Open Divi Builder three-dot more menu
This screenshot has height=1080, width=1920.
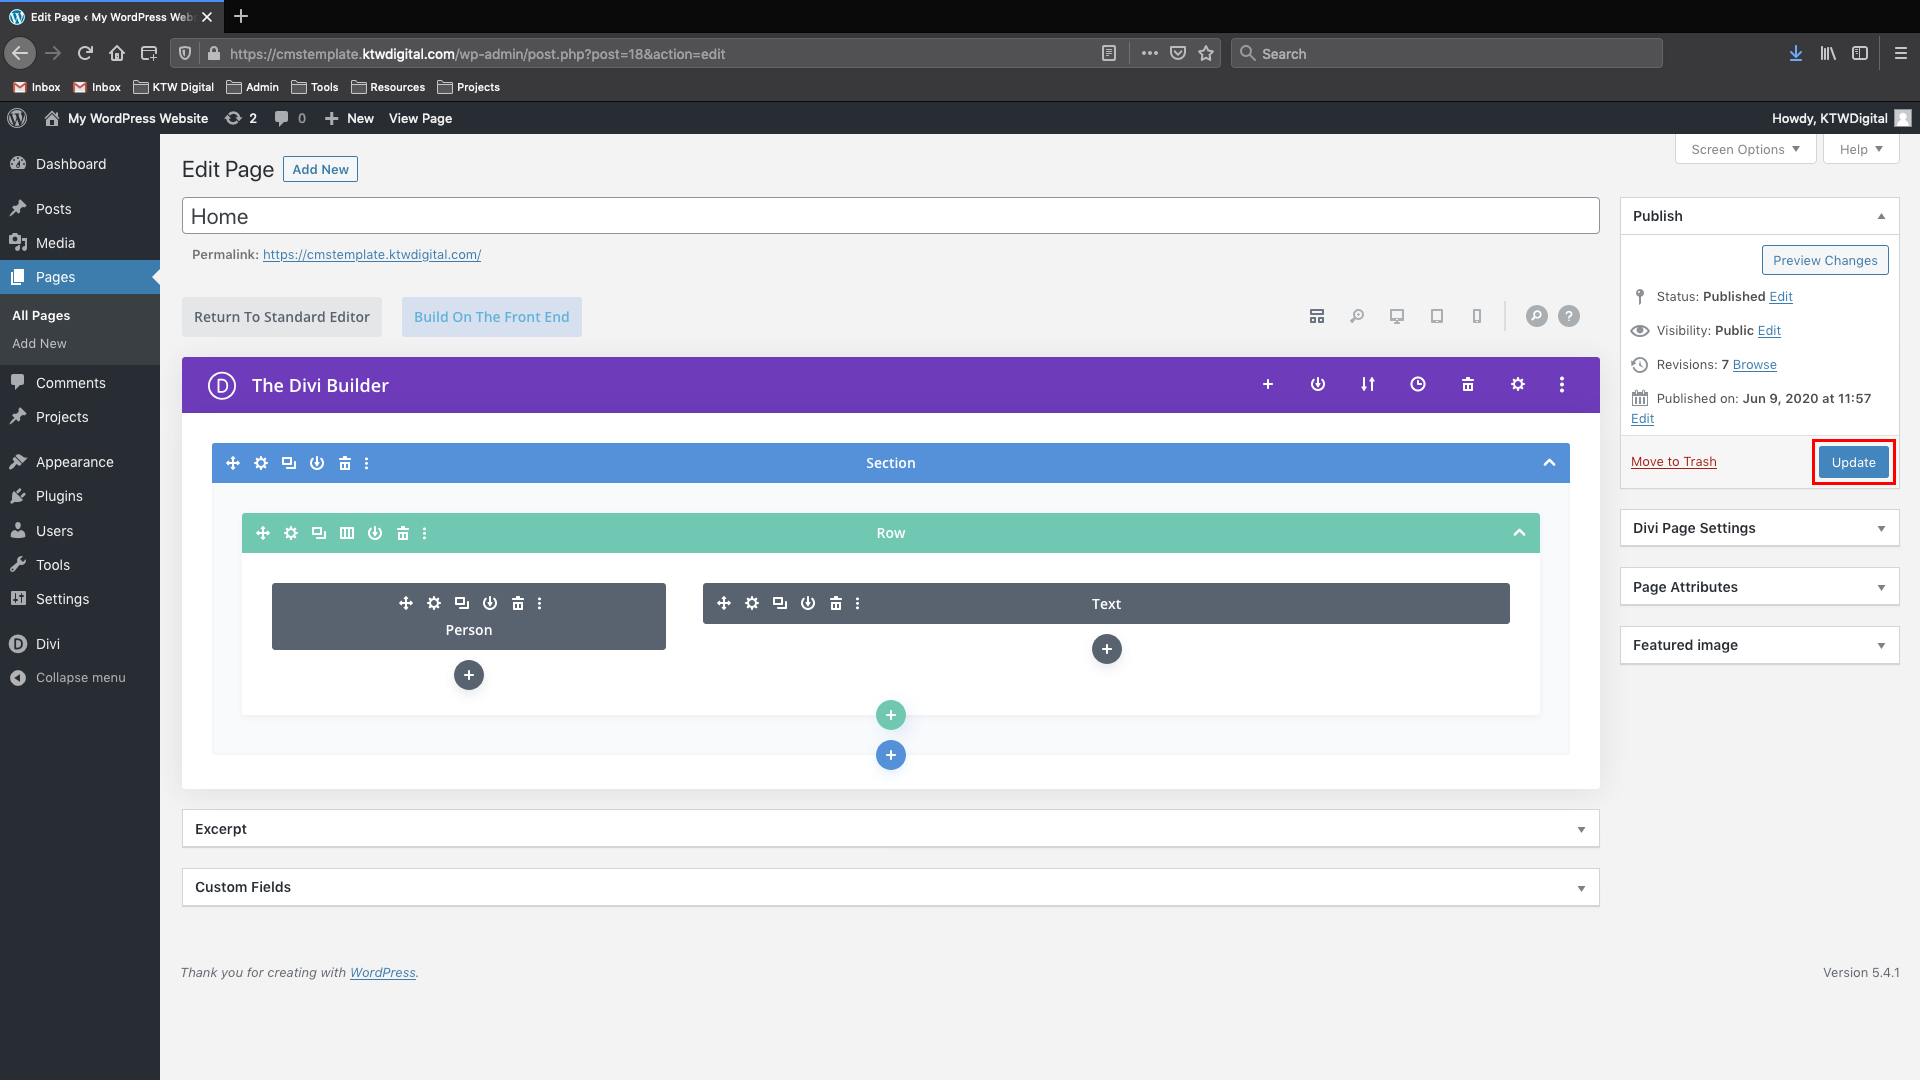(x=1562, y=385)
